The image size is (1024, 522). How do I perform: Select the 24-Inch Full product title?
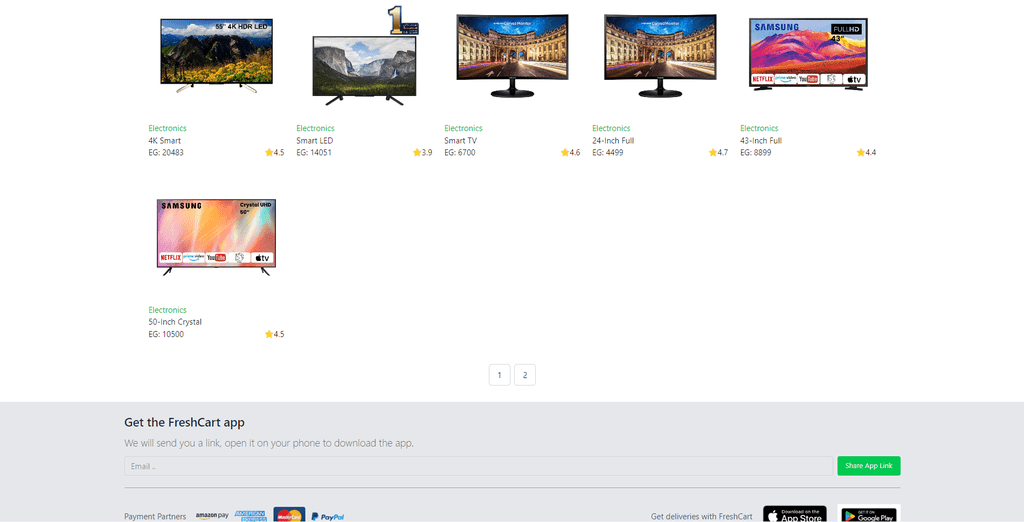[x=613, y=140]
